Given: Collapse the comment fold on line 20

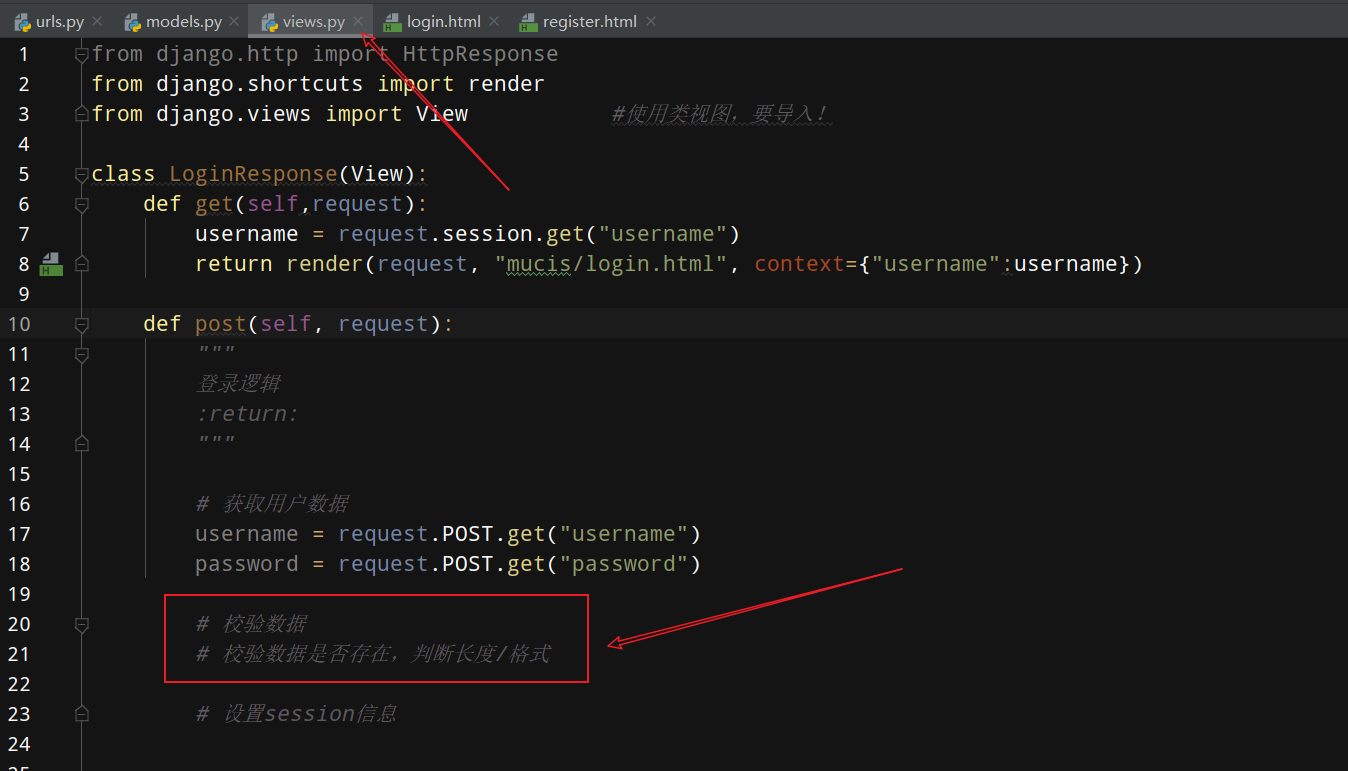Looking at the screenshot, I should pos(82,624).
